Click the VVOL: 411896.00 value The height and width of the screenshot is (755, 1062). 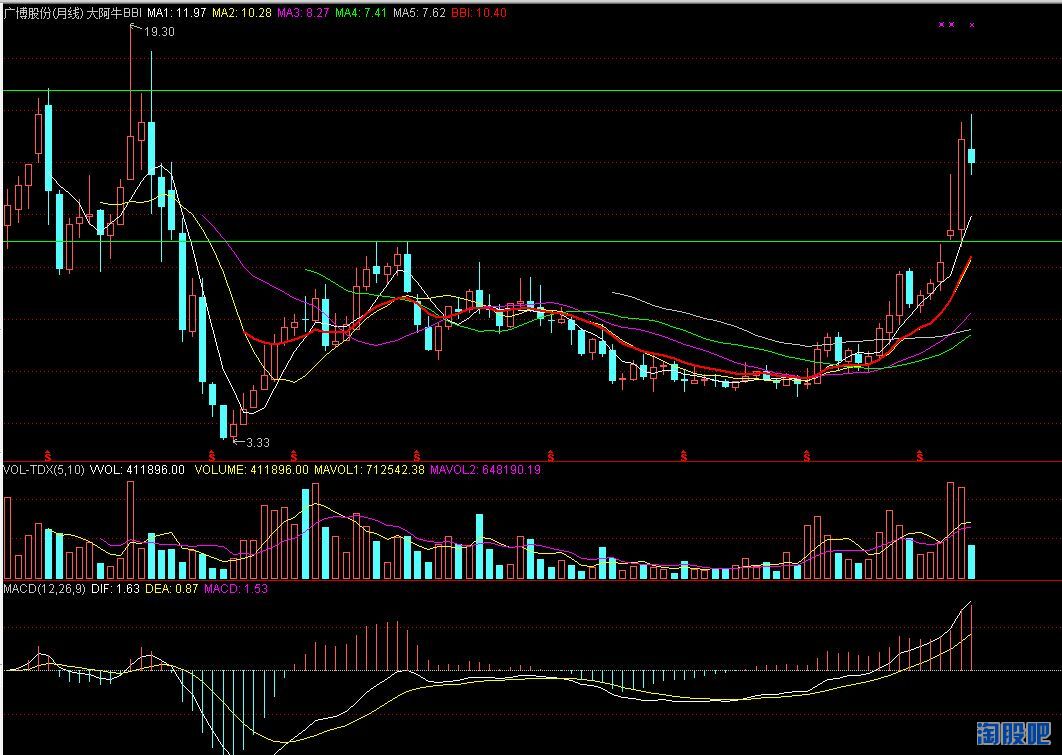point(137,469)
